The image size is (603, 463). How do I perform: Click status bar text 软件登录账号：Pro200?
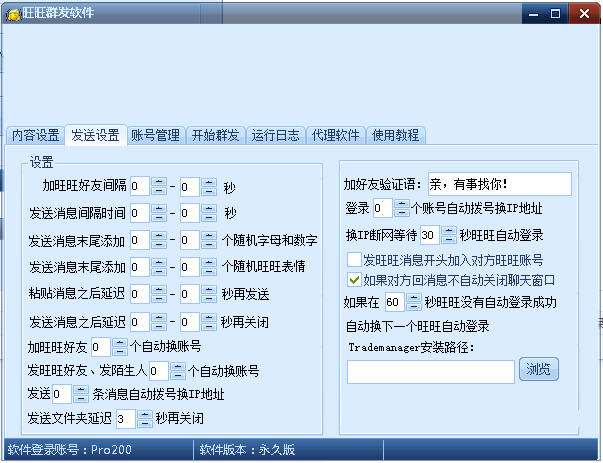click(x=70, y=450)
